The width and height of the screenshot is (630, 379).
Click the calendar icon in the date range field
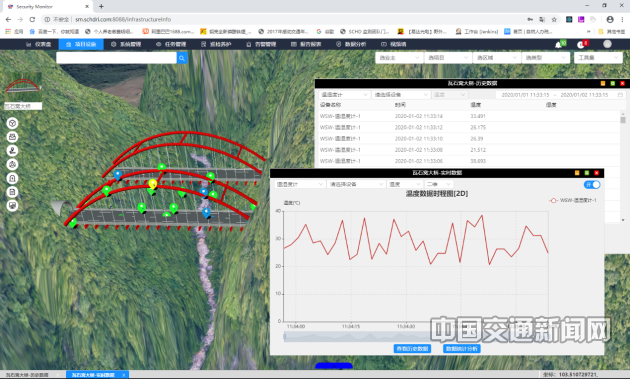620,95
